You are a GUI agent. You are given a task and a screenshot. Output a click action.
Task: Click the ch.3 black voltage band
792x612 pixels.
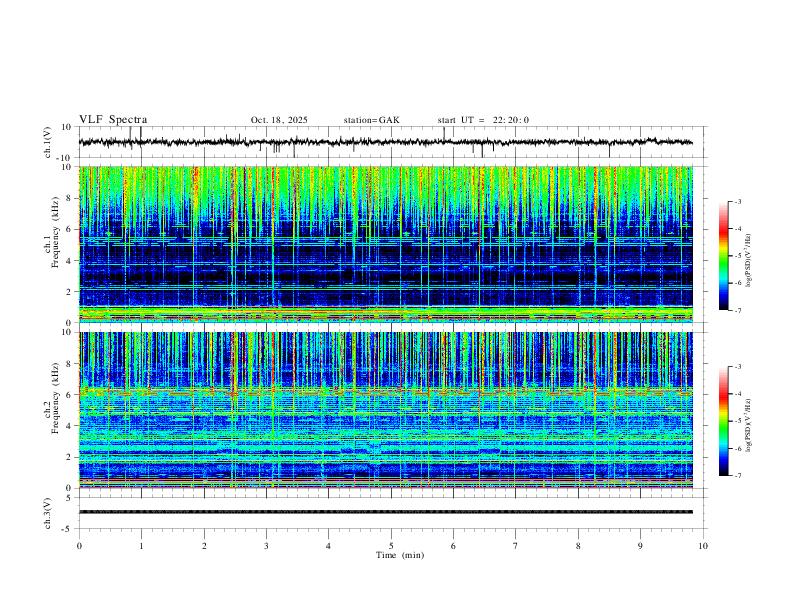(x=386, y=512)
